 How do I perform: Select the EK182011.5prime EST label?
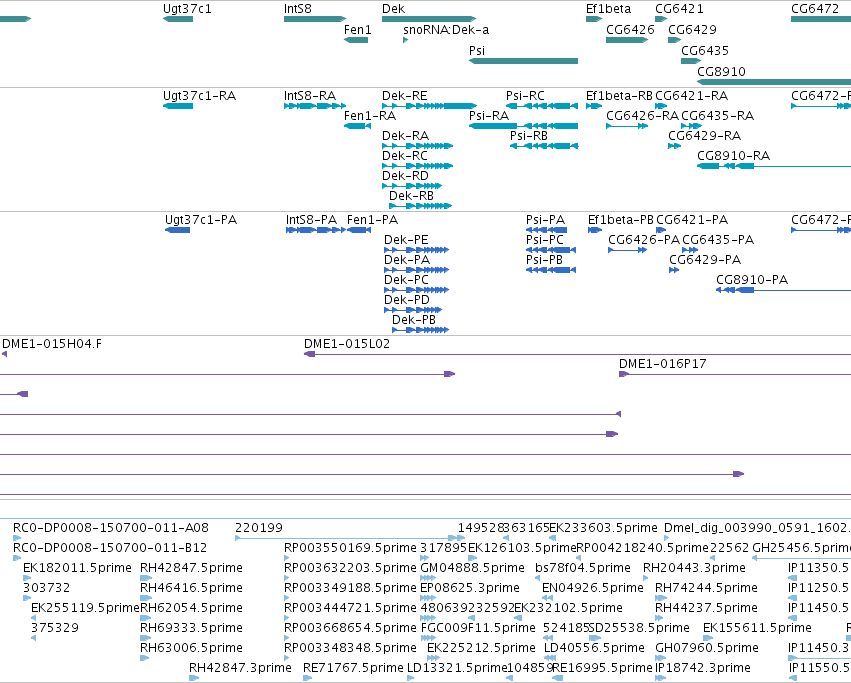(77, 567)
